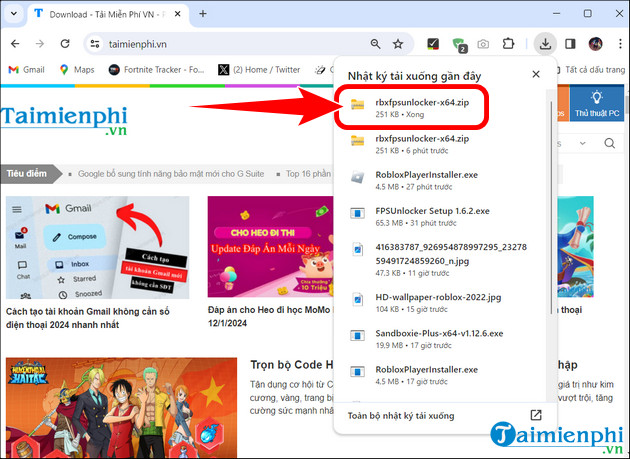Open the Chrome profile avatar
Image resolution: width=630 pixels, height=459 pixels.
pyautogui.click(x=596, y=44)
